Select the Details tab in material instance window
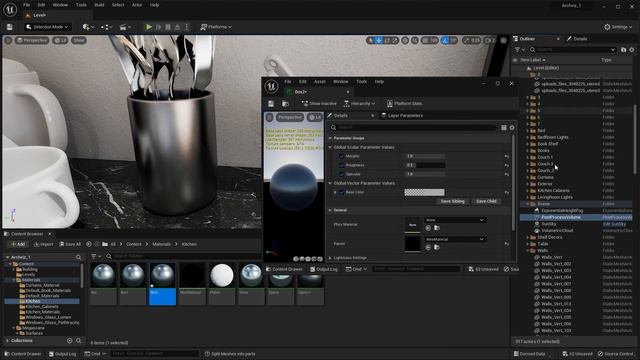Viewport: 640px width, 360px height. click(x=341, y=116)
